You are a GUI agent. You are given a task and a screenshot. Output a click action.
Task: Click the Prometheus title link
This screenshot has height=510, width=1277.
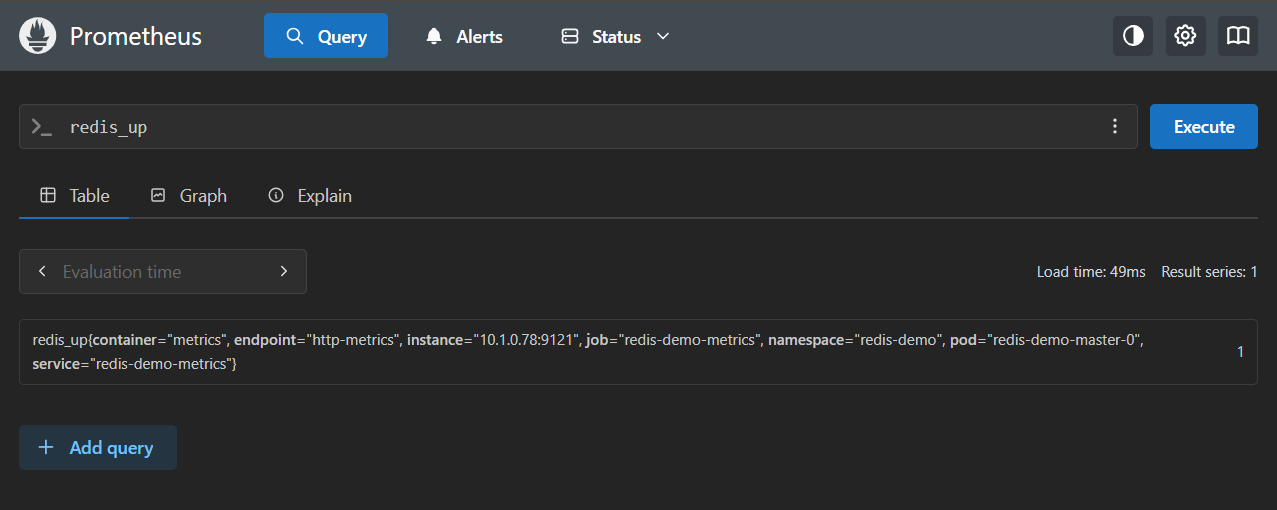coord(136,37)
